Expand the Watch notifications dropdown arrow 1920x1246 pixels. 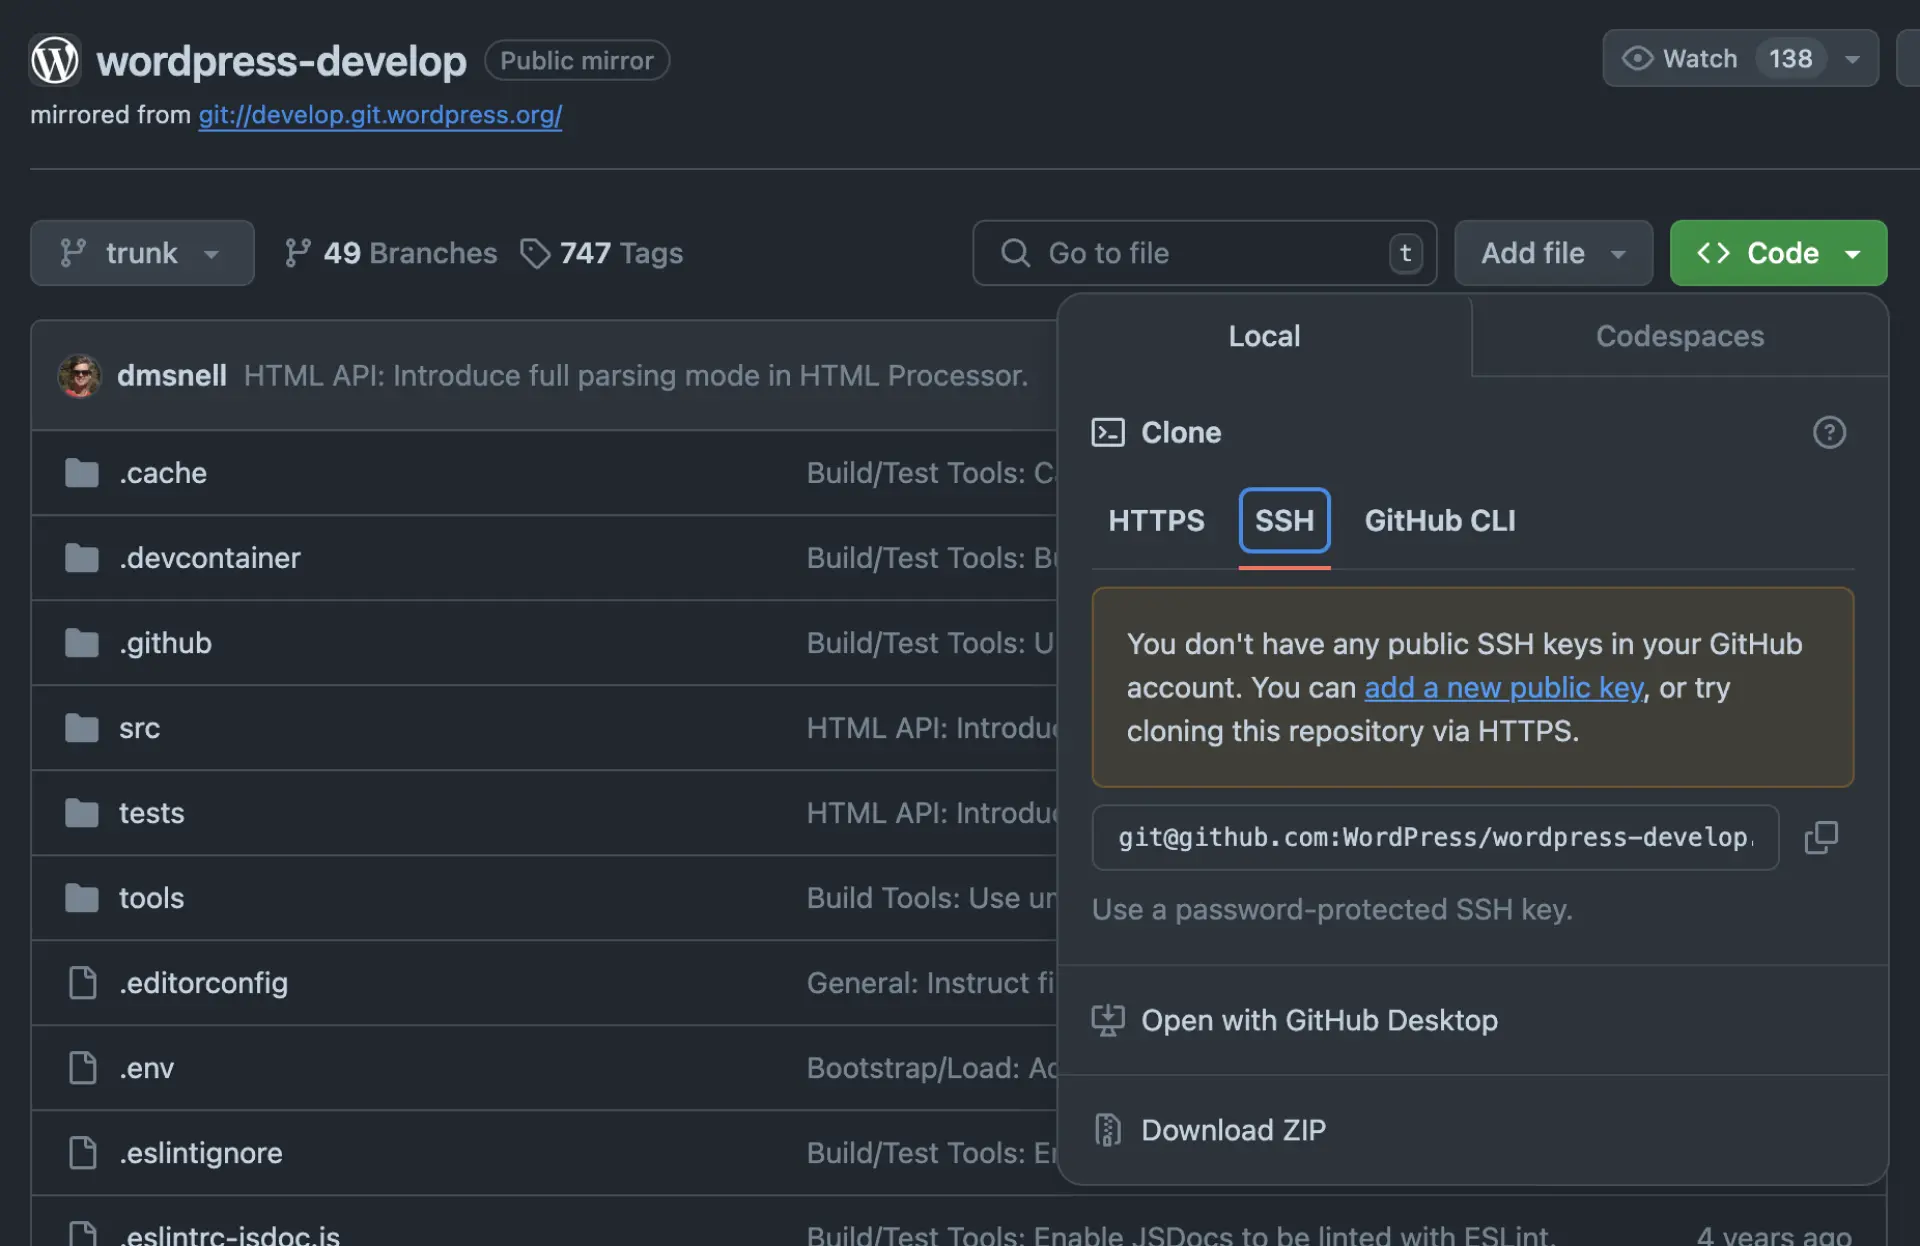(x=1852, y=59)
